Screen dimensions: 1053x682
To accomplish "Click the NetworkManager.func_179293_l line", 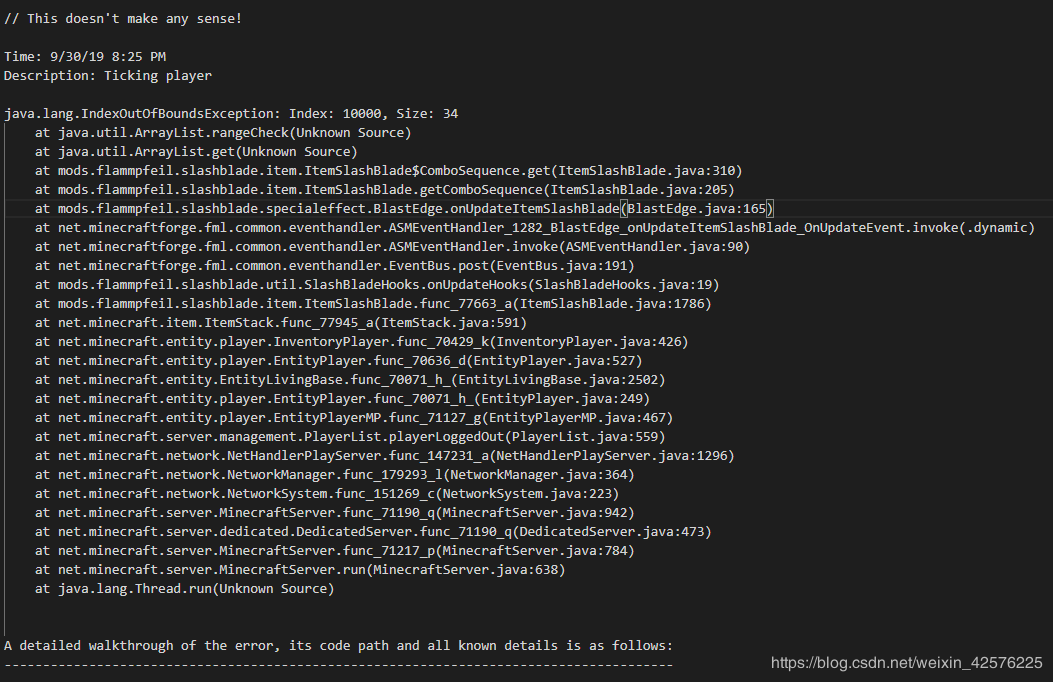I will tap(334, 475).
